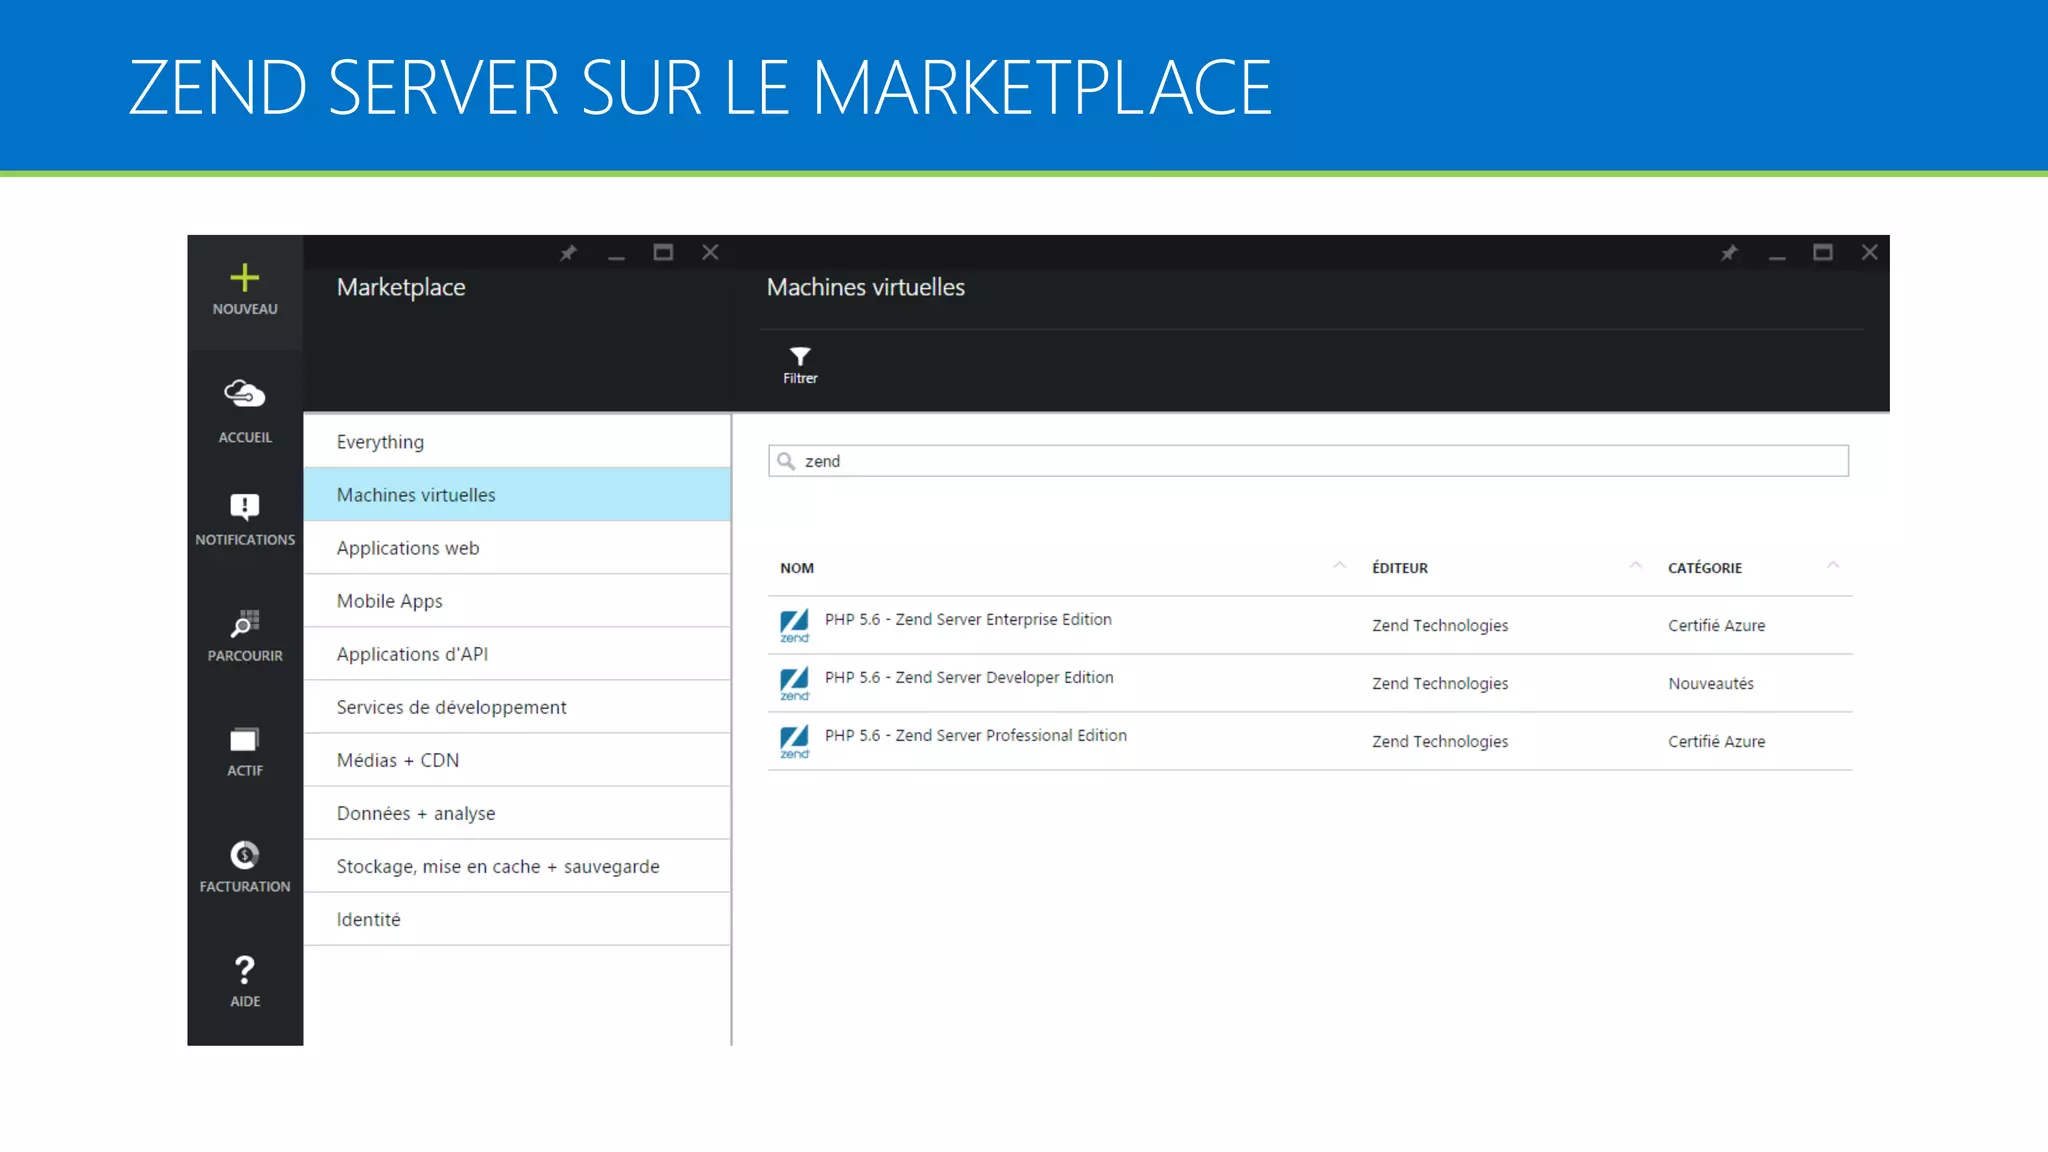Sort results by Nom column arrow
Screen dimensions: 2048x1152
point(1339,565)
